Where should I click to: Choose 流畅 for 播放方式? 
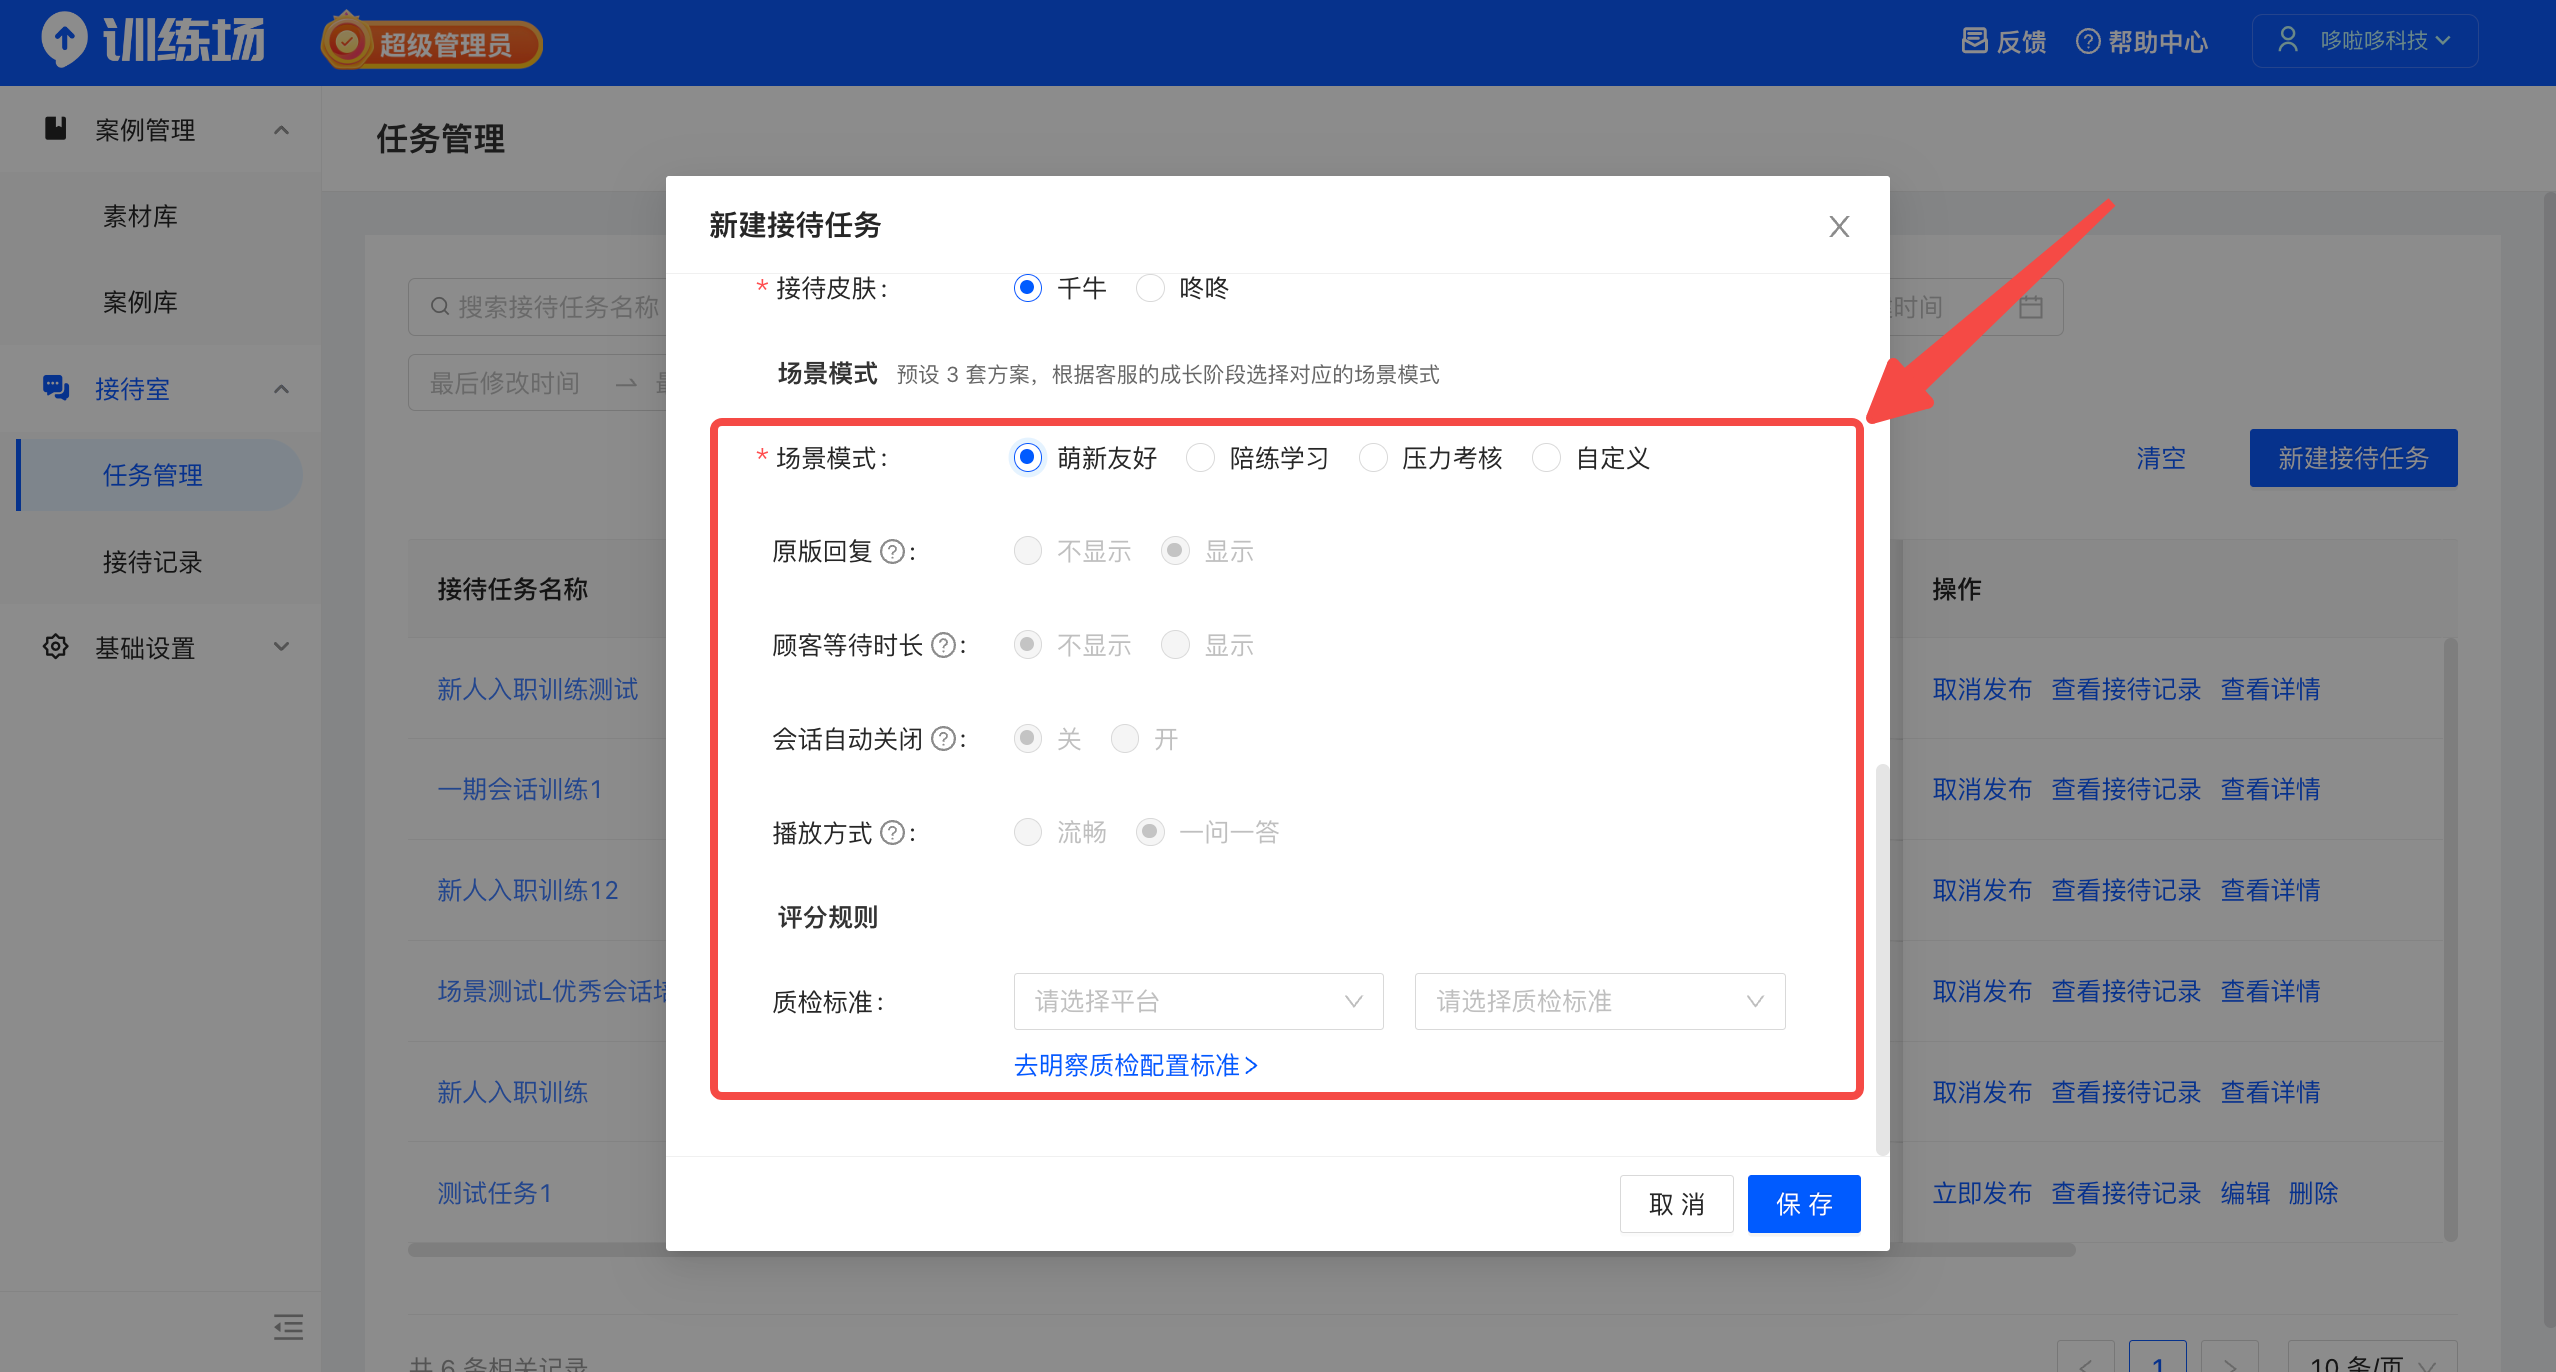pyautogui.click(x=1028, y=832)
